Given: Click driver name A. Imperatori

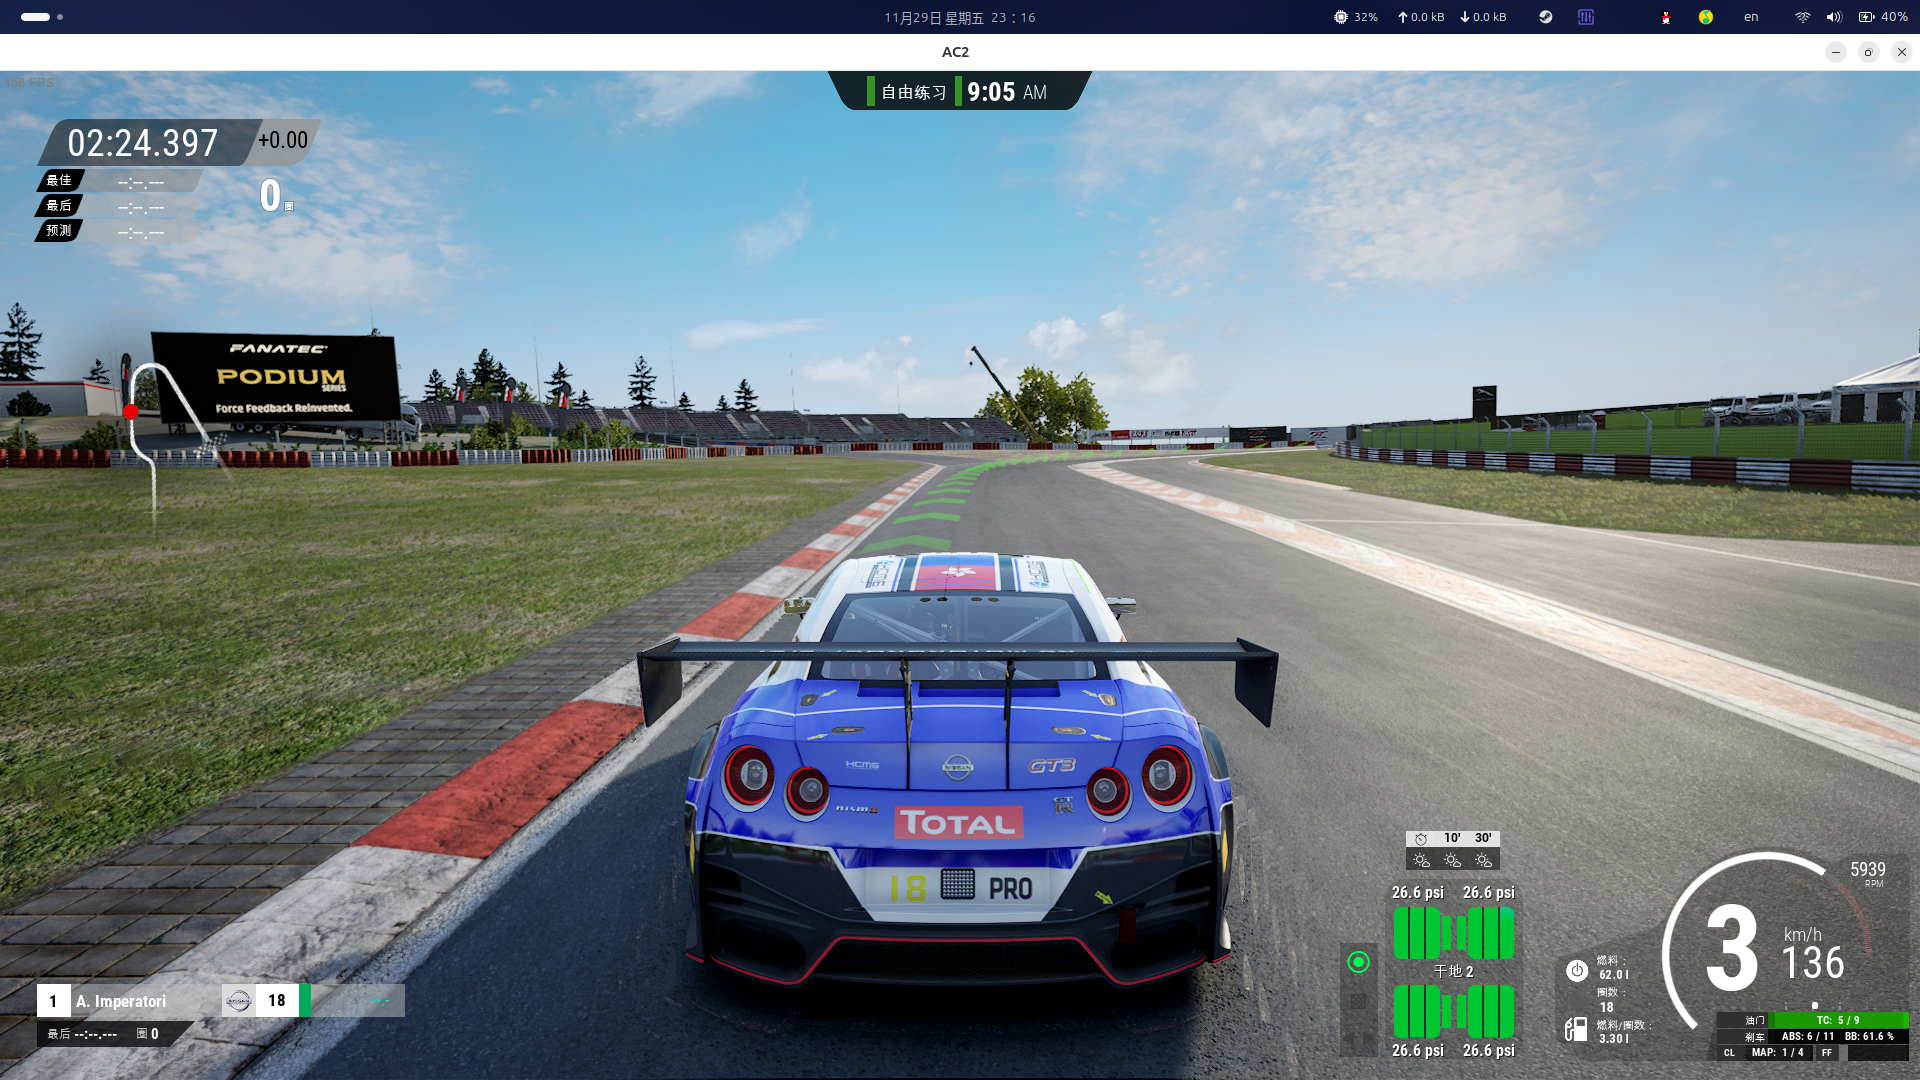Looking at the screenshot, I should (121, 1001).
